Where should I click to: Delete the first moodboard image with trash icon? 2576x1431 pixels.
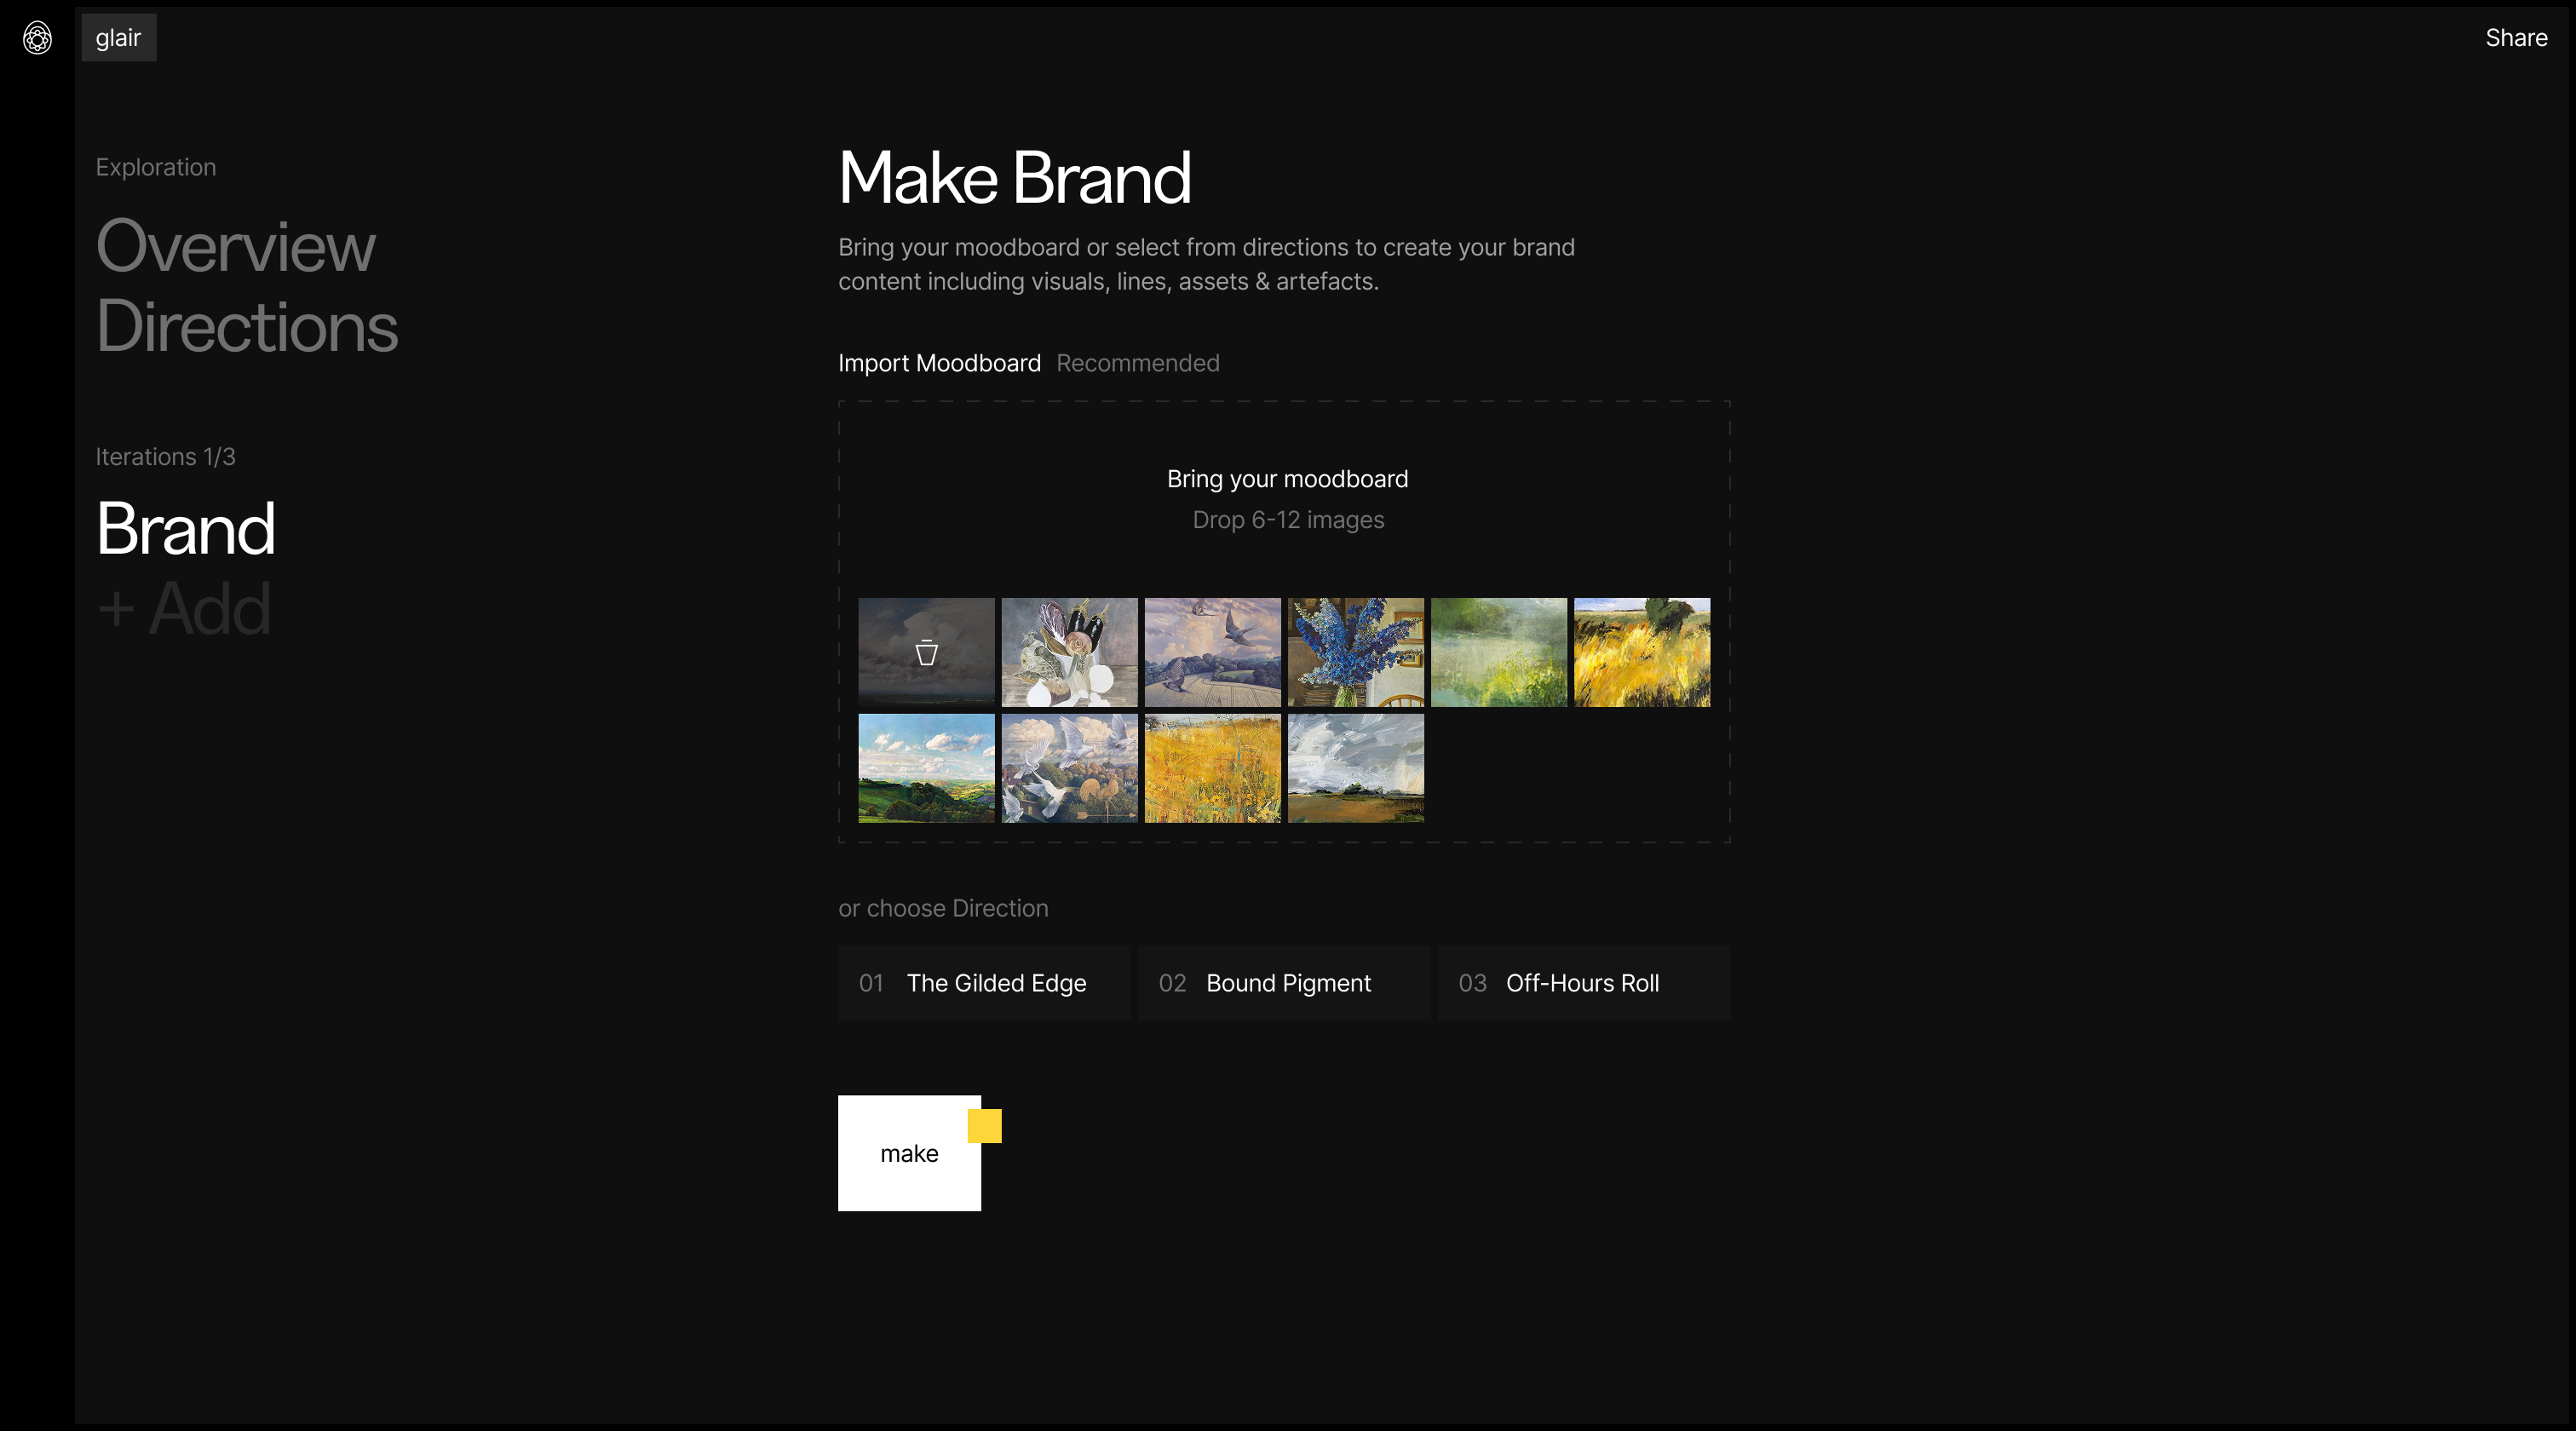[x=926, y=652]
